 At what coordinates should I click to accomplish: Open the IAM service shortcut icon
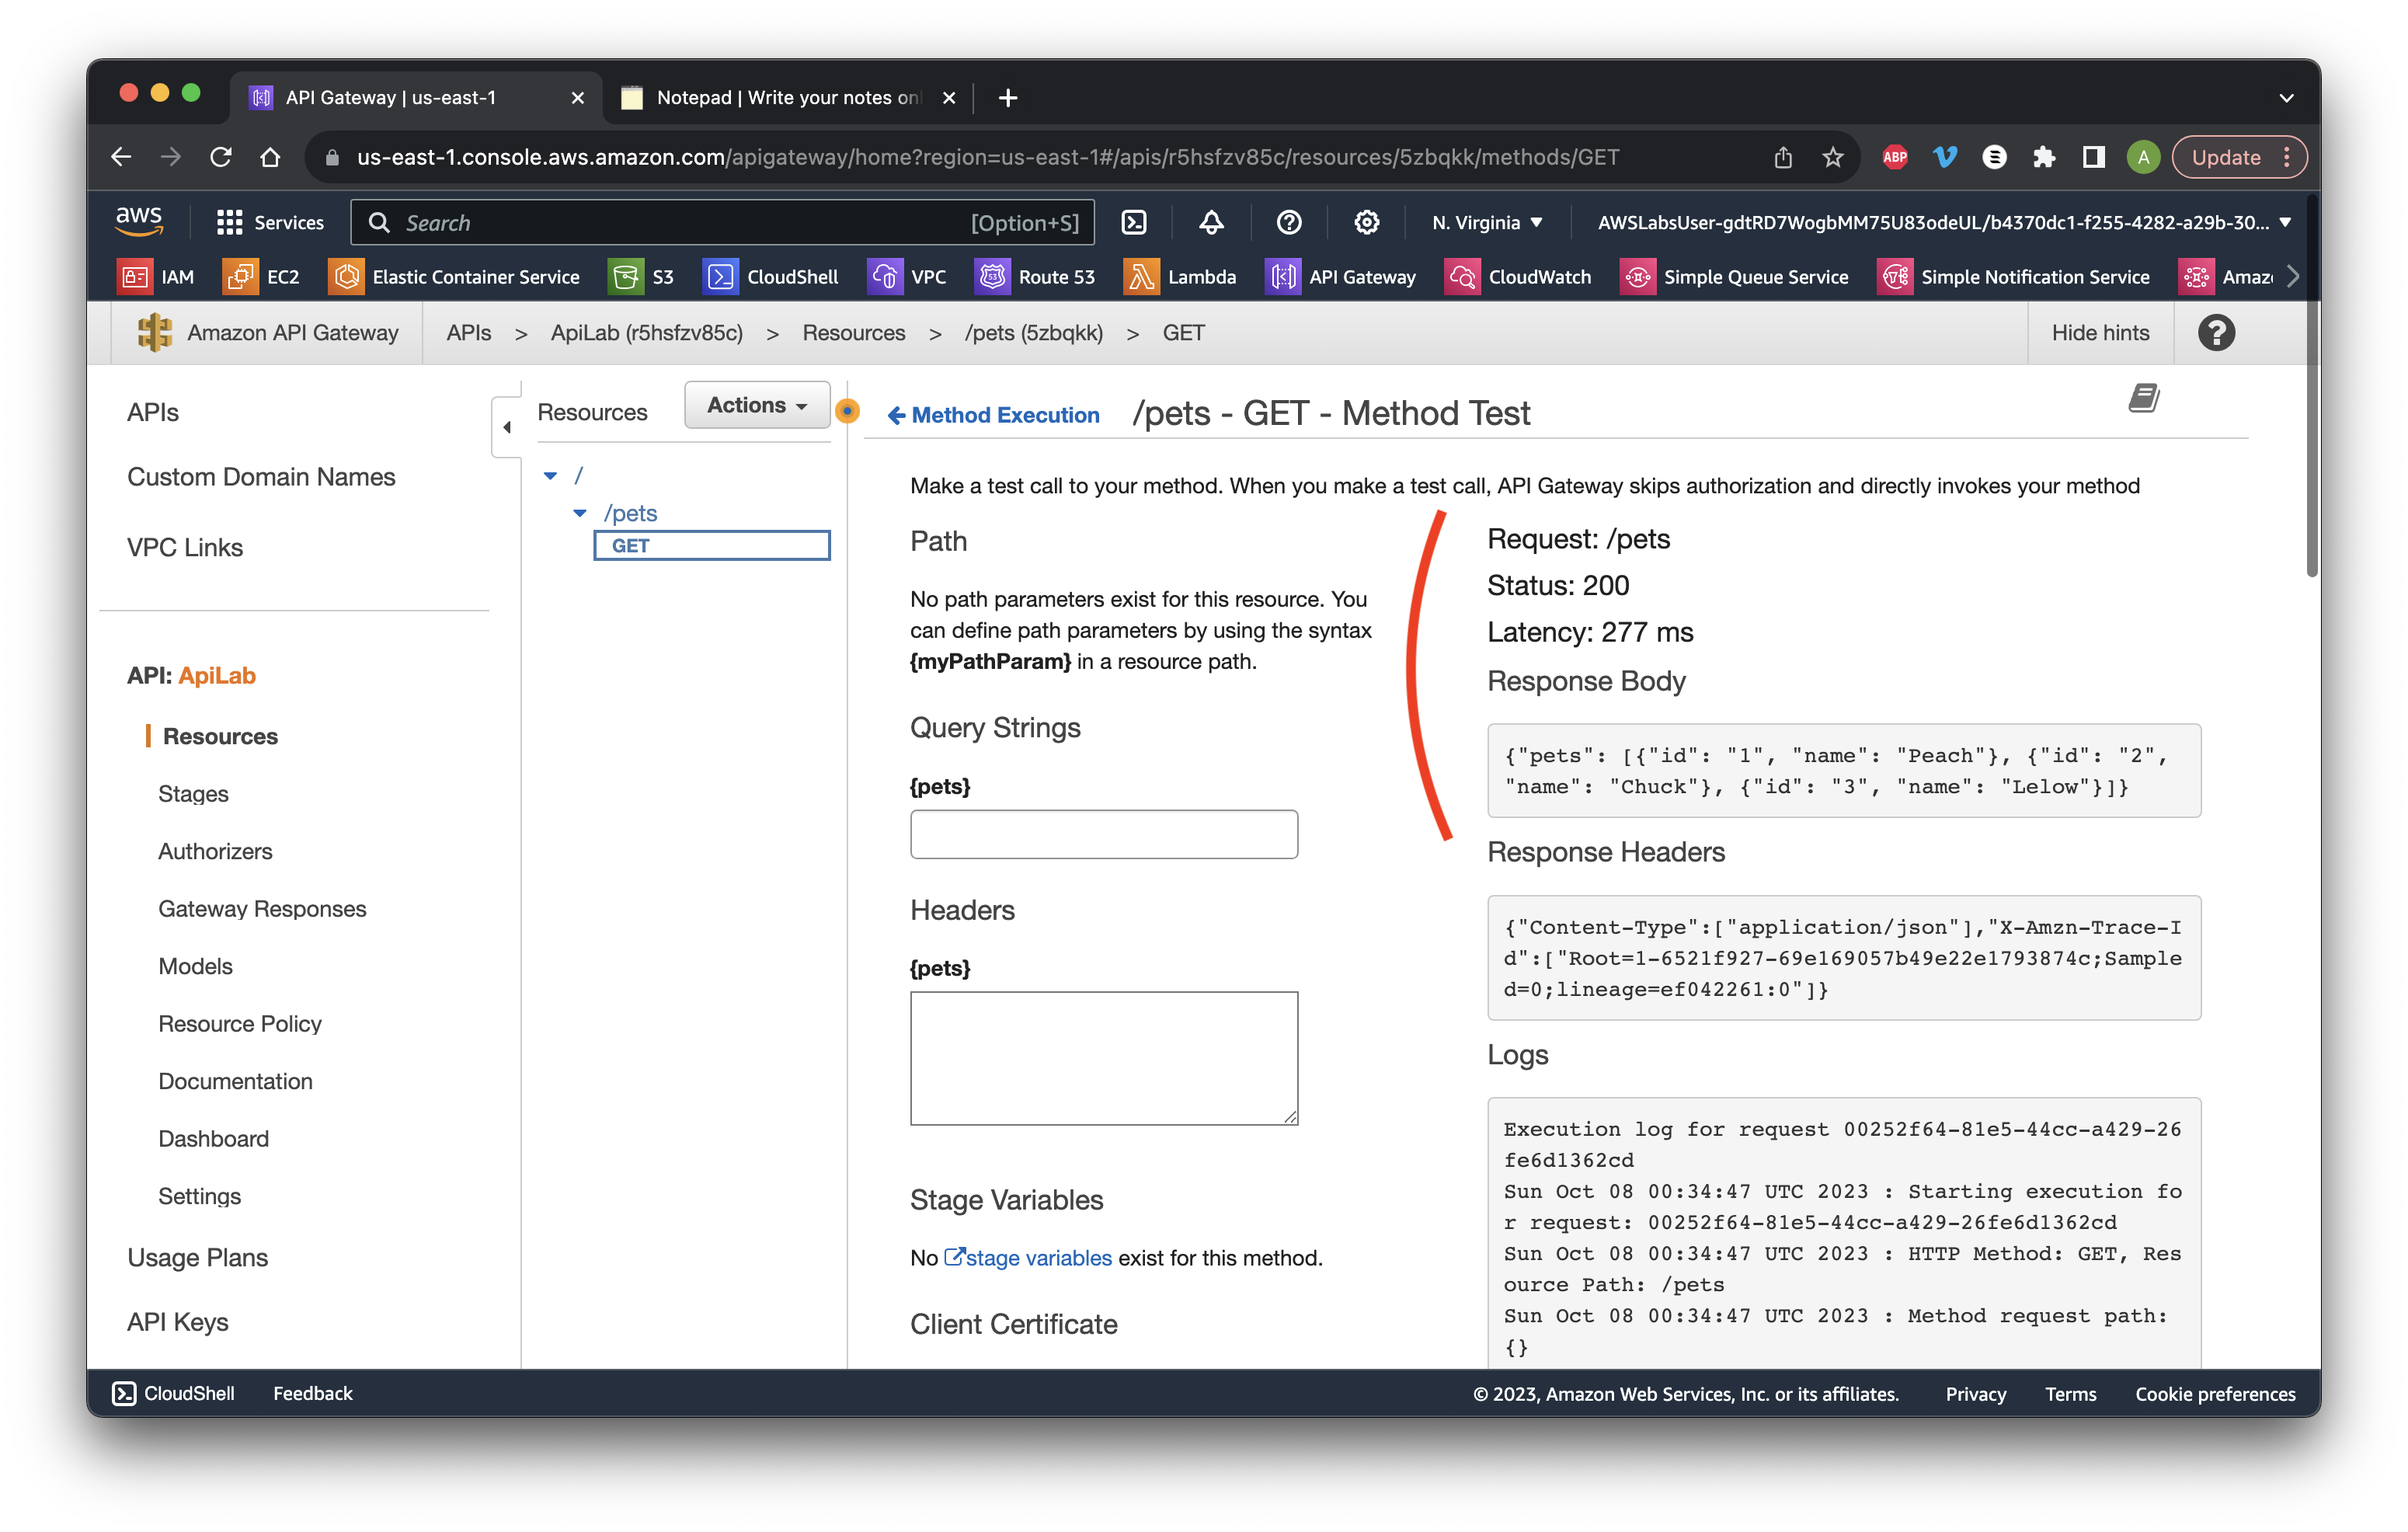tap(134, 277)
